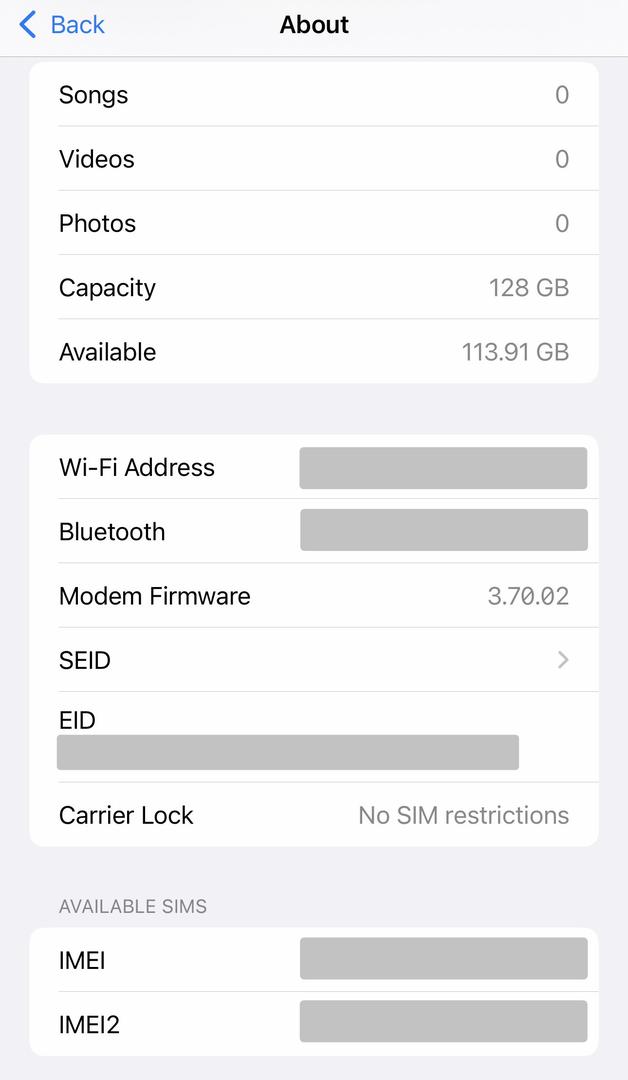This screenshot has width=628, height=1080.
Task: Go back using the Back label
Action: (x=77, y=25)
